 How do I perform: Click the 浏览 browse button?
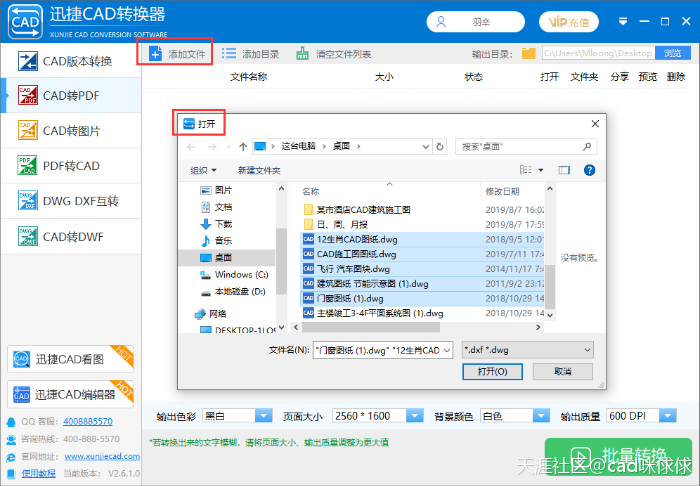672,54
